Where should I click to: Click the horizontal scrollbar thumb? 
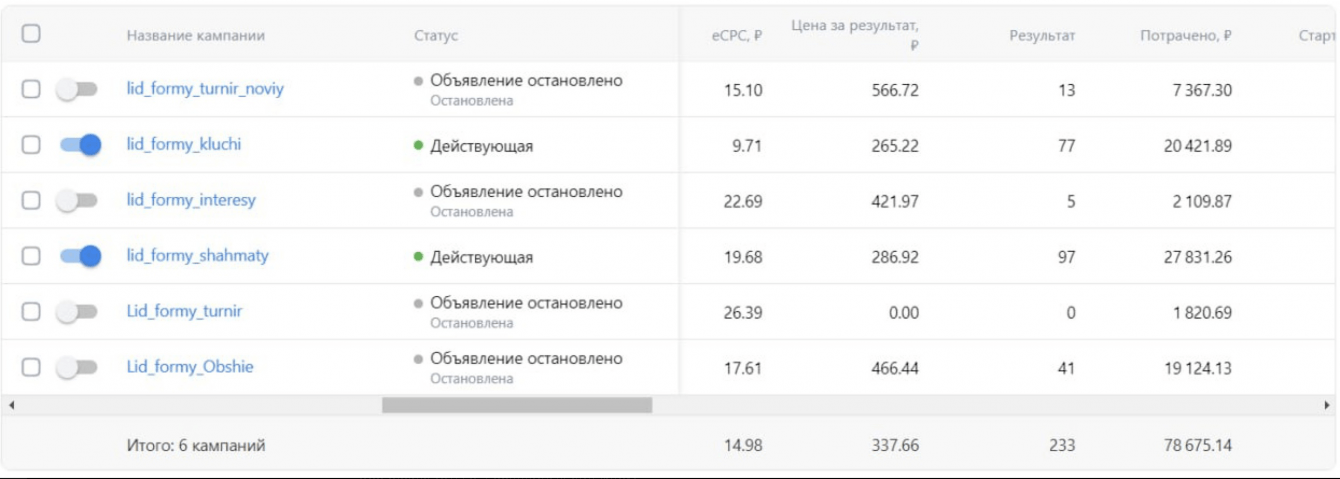(x=516, y=405)
